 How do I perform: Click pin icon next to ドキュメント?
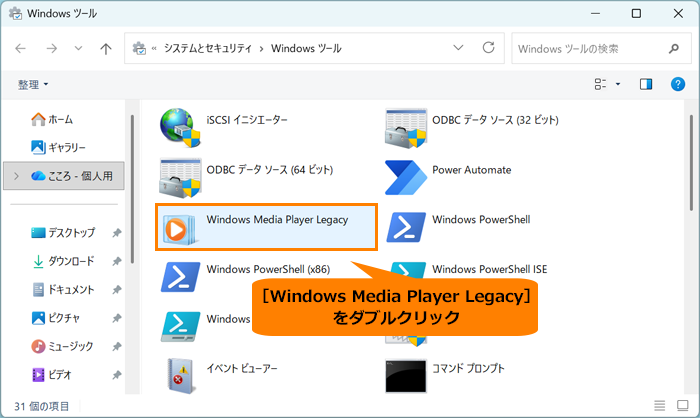click(117, 290)
